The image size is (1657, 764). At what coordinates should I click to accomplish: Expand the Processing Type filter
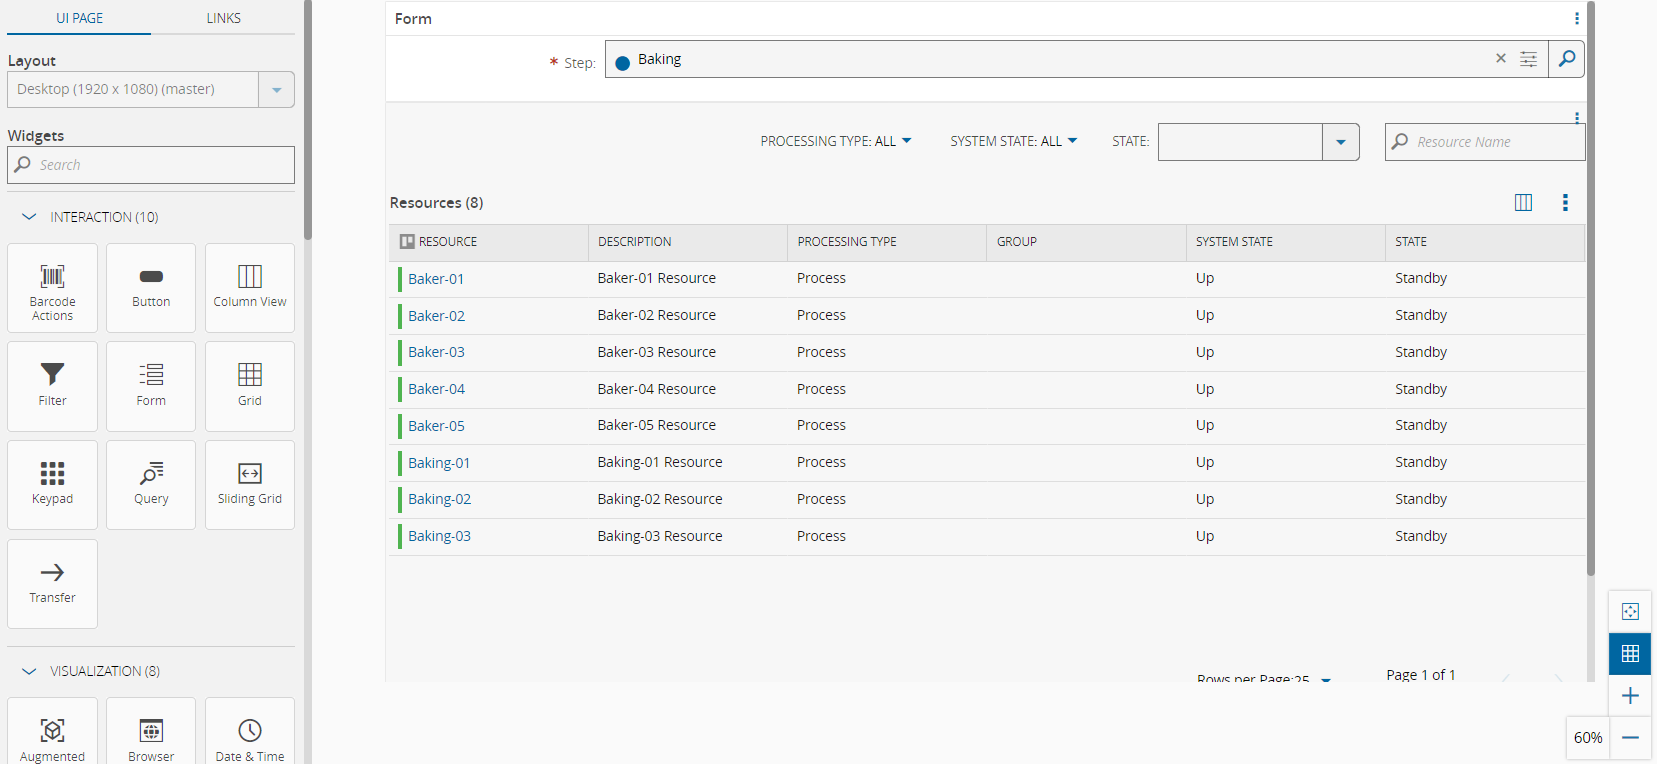pyautogui.click(x=836, y=142)
